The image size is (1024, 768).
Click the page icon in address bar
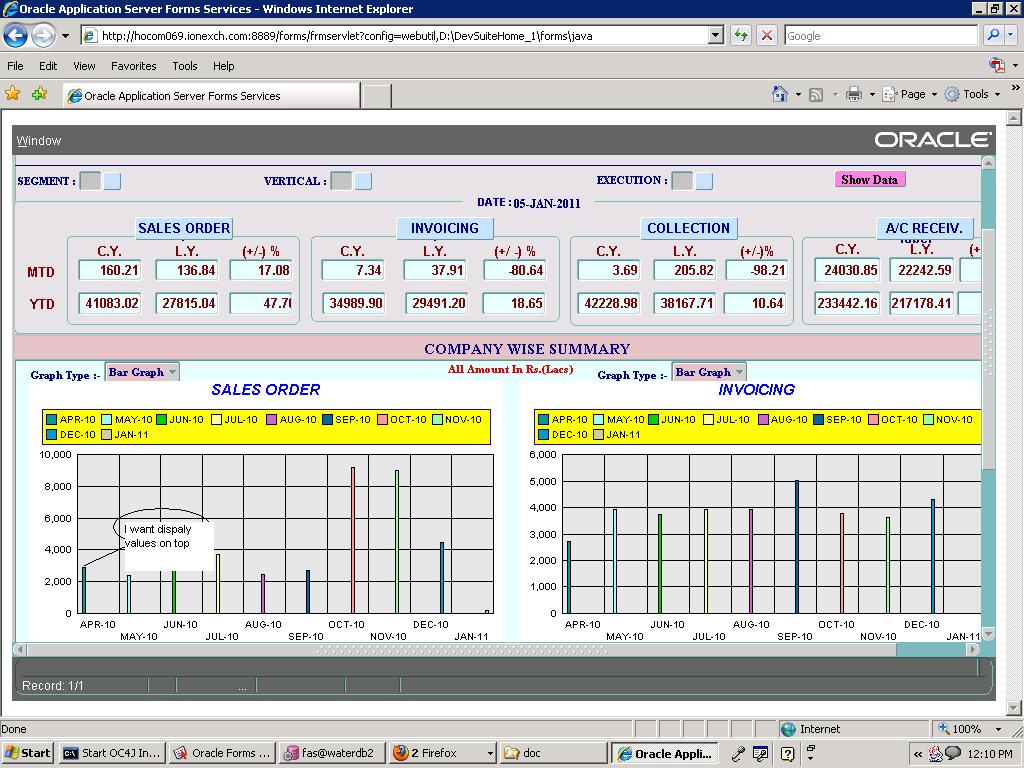(91, 36)
